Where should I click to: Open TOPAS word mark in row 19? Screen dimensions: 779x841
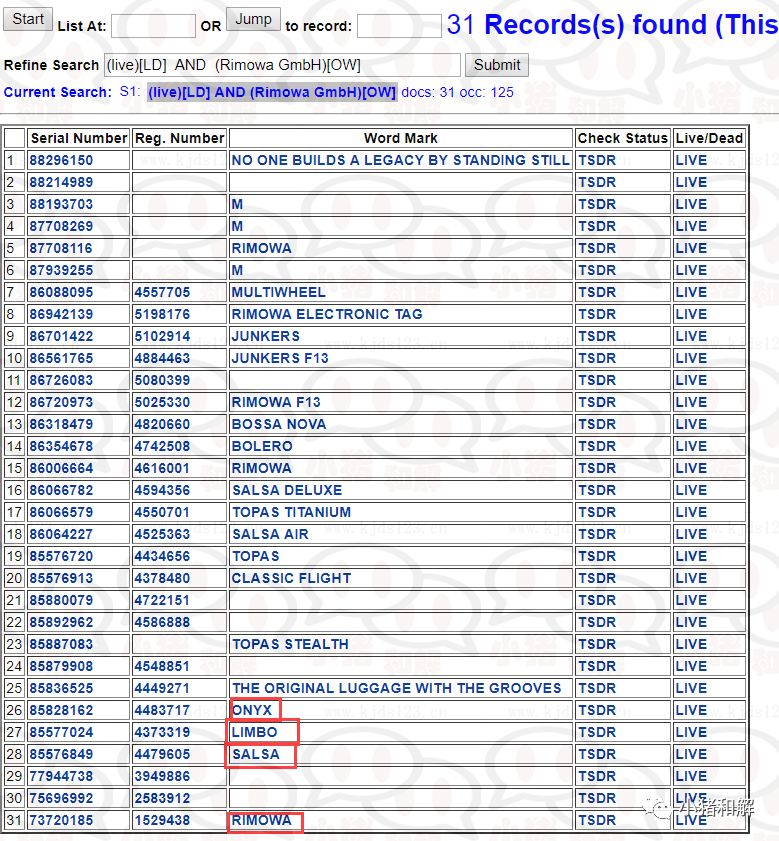coord(255,556)
